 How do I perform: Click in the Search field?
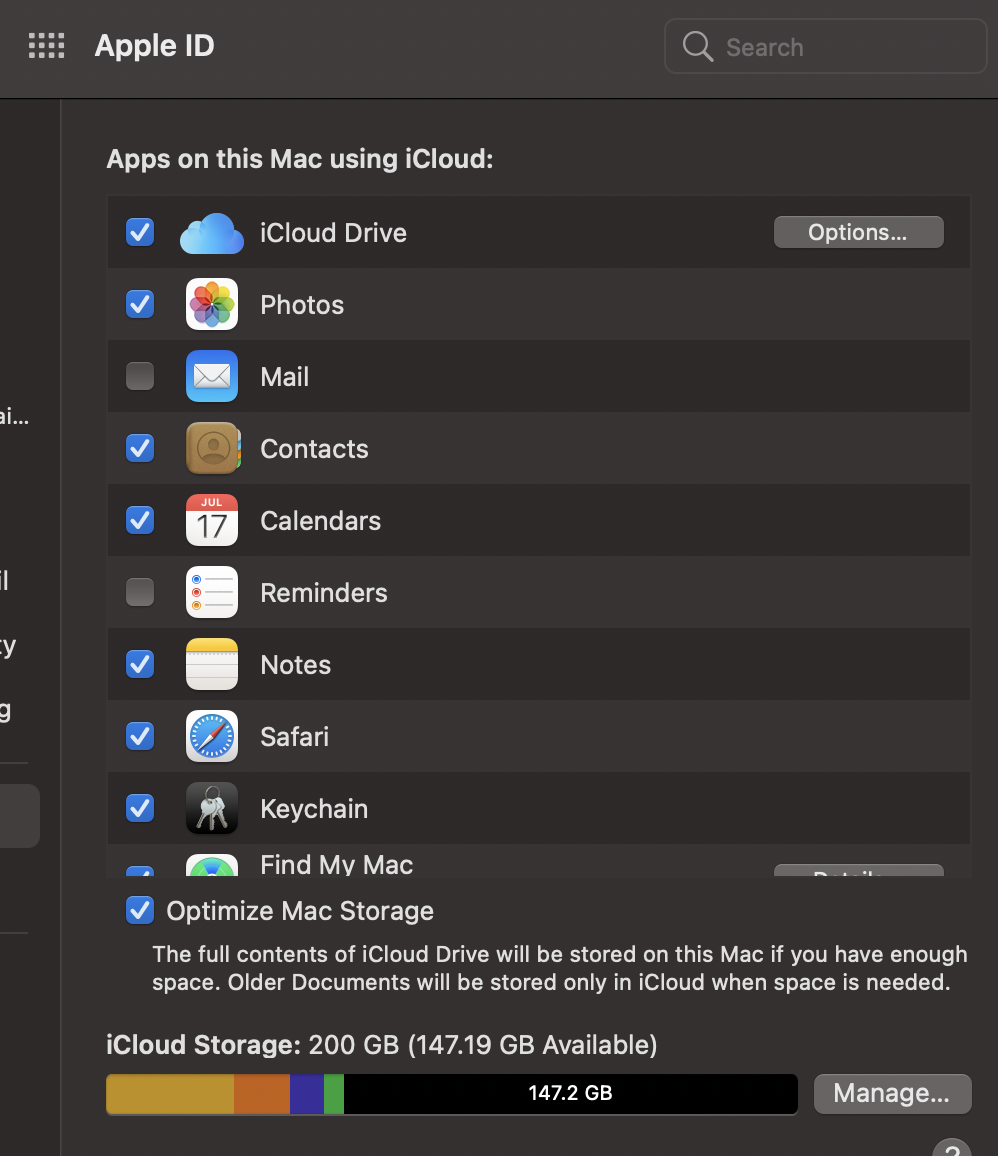pyautogui.click(x=826, y=46)
